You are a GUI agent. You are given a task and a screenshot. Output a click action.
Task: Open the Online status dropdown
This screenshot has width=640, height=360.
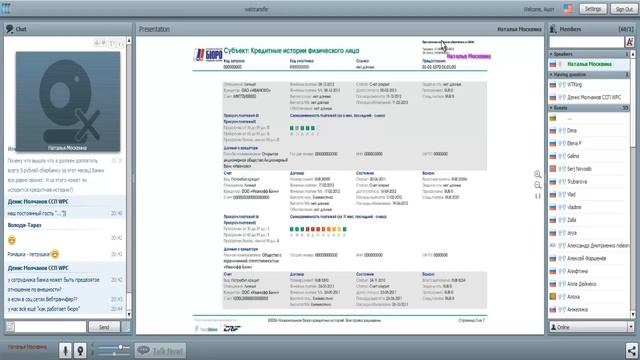[x=591, y=327]
